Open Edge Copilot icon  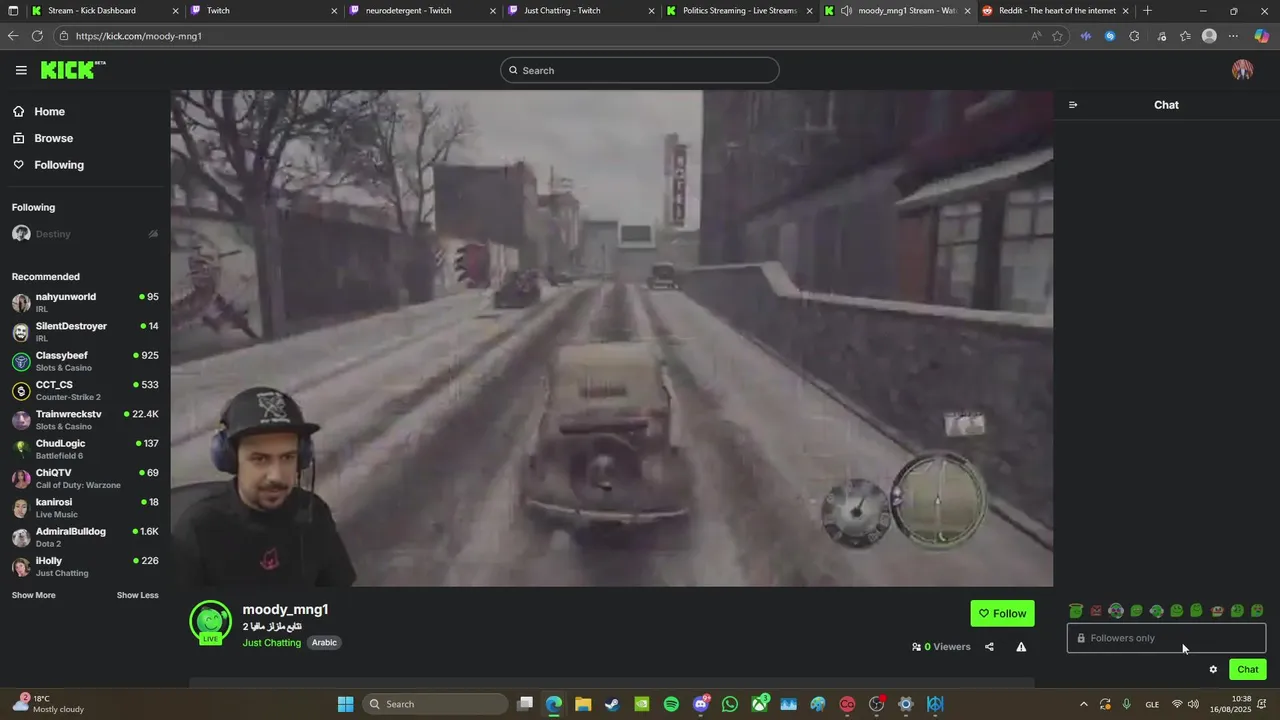(1260, 36)
